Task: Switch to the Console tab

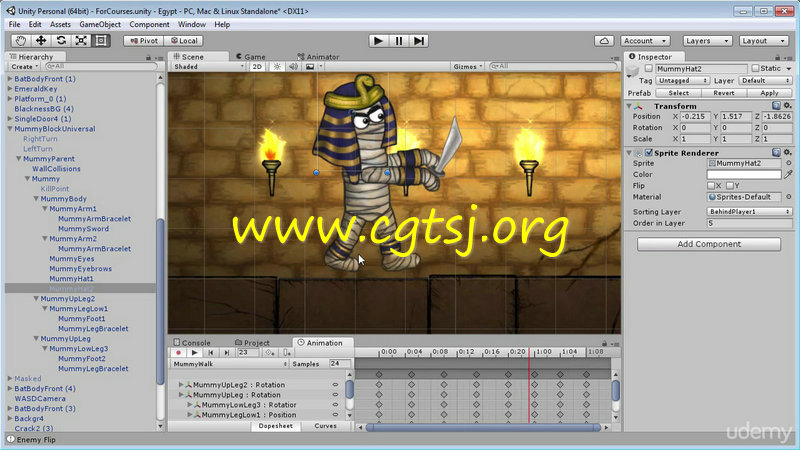Action: click(x=192, y=343)
